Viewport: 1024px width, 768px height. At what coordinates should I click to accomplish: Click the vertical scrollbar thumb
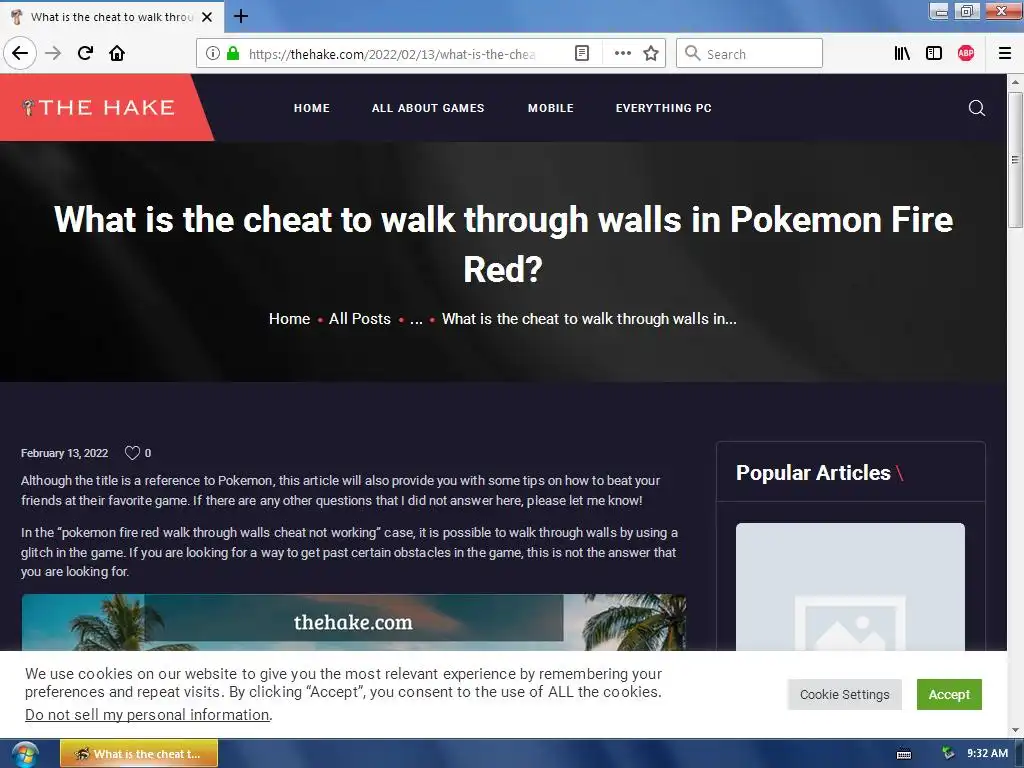click(x=1015, y=159)
